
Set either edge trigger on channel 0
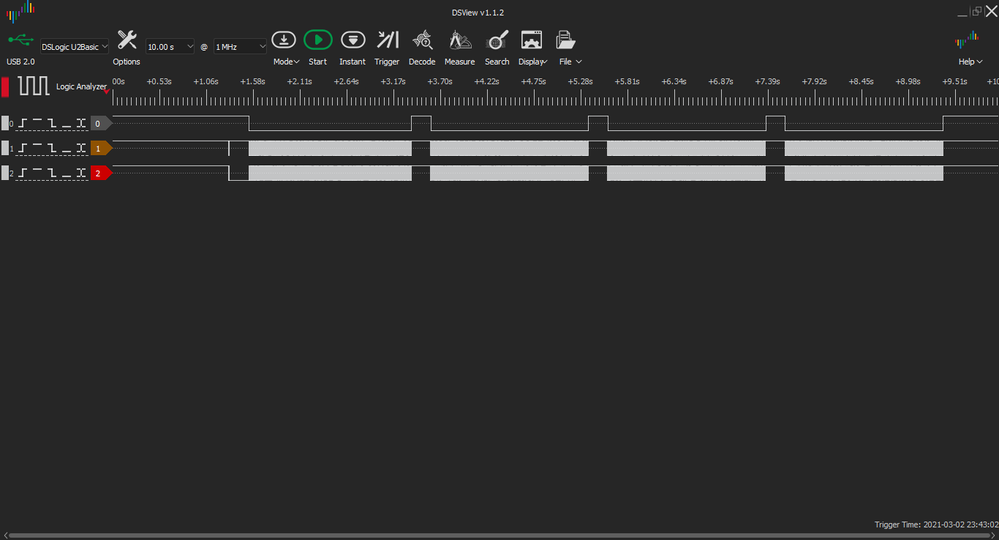point(81,124)
